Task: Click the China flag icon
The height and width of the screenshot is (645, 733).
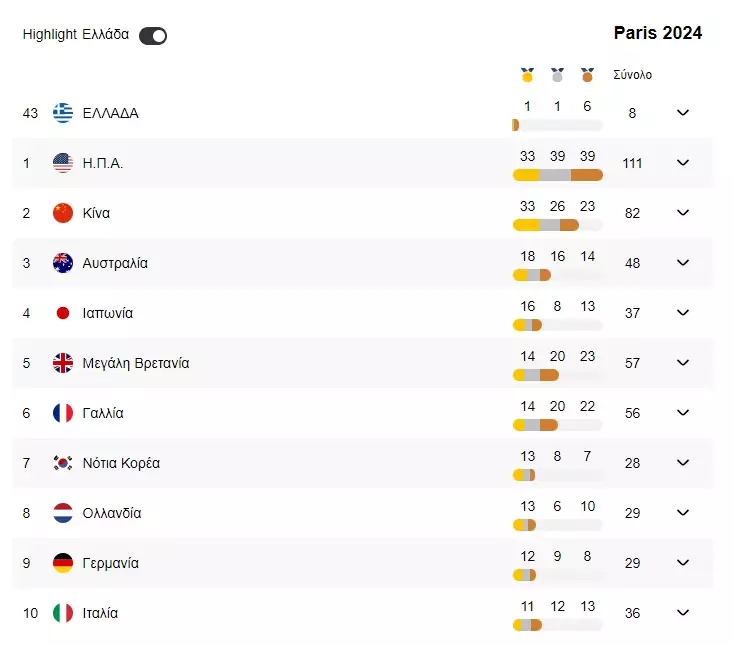Action: click(x=63, y=213)
